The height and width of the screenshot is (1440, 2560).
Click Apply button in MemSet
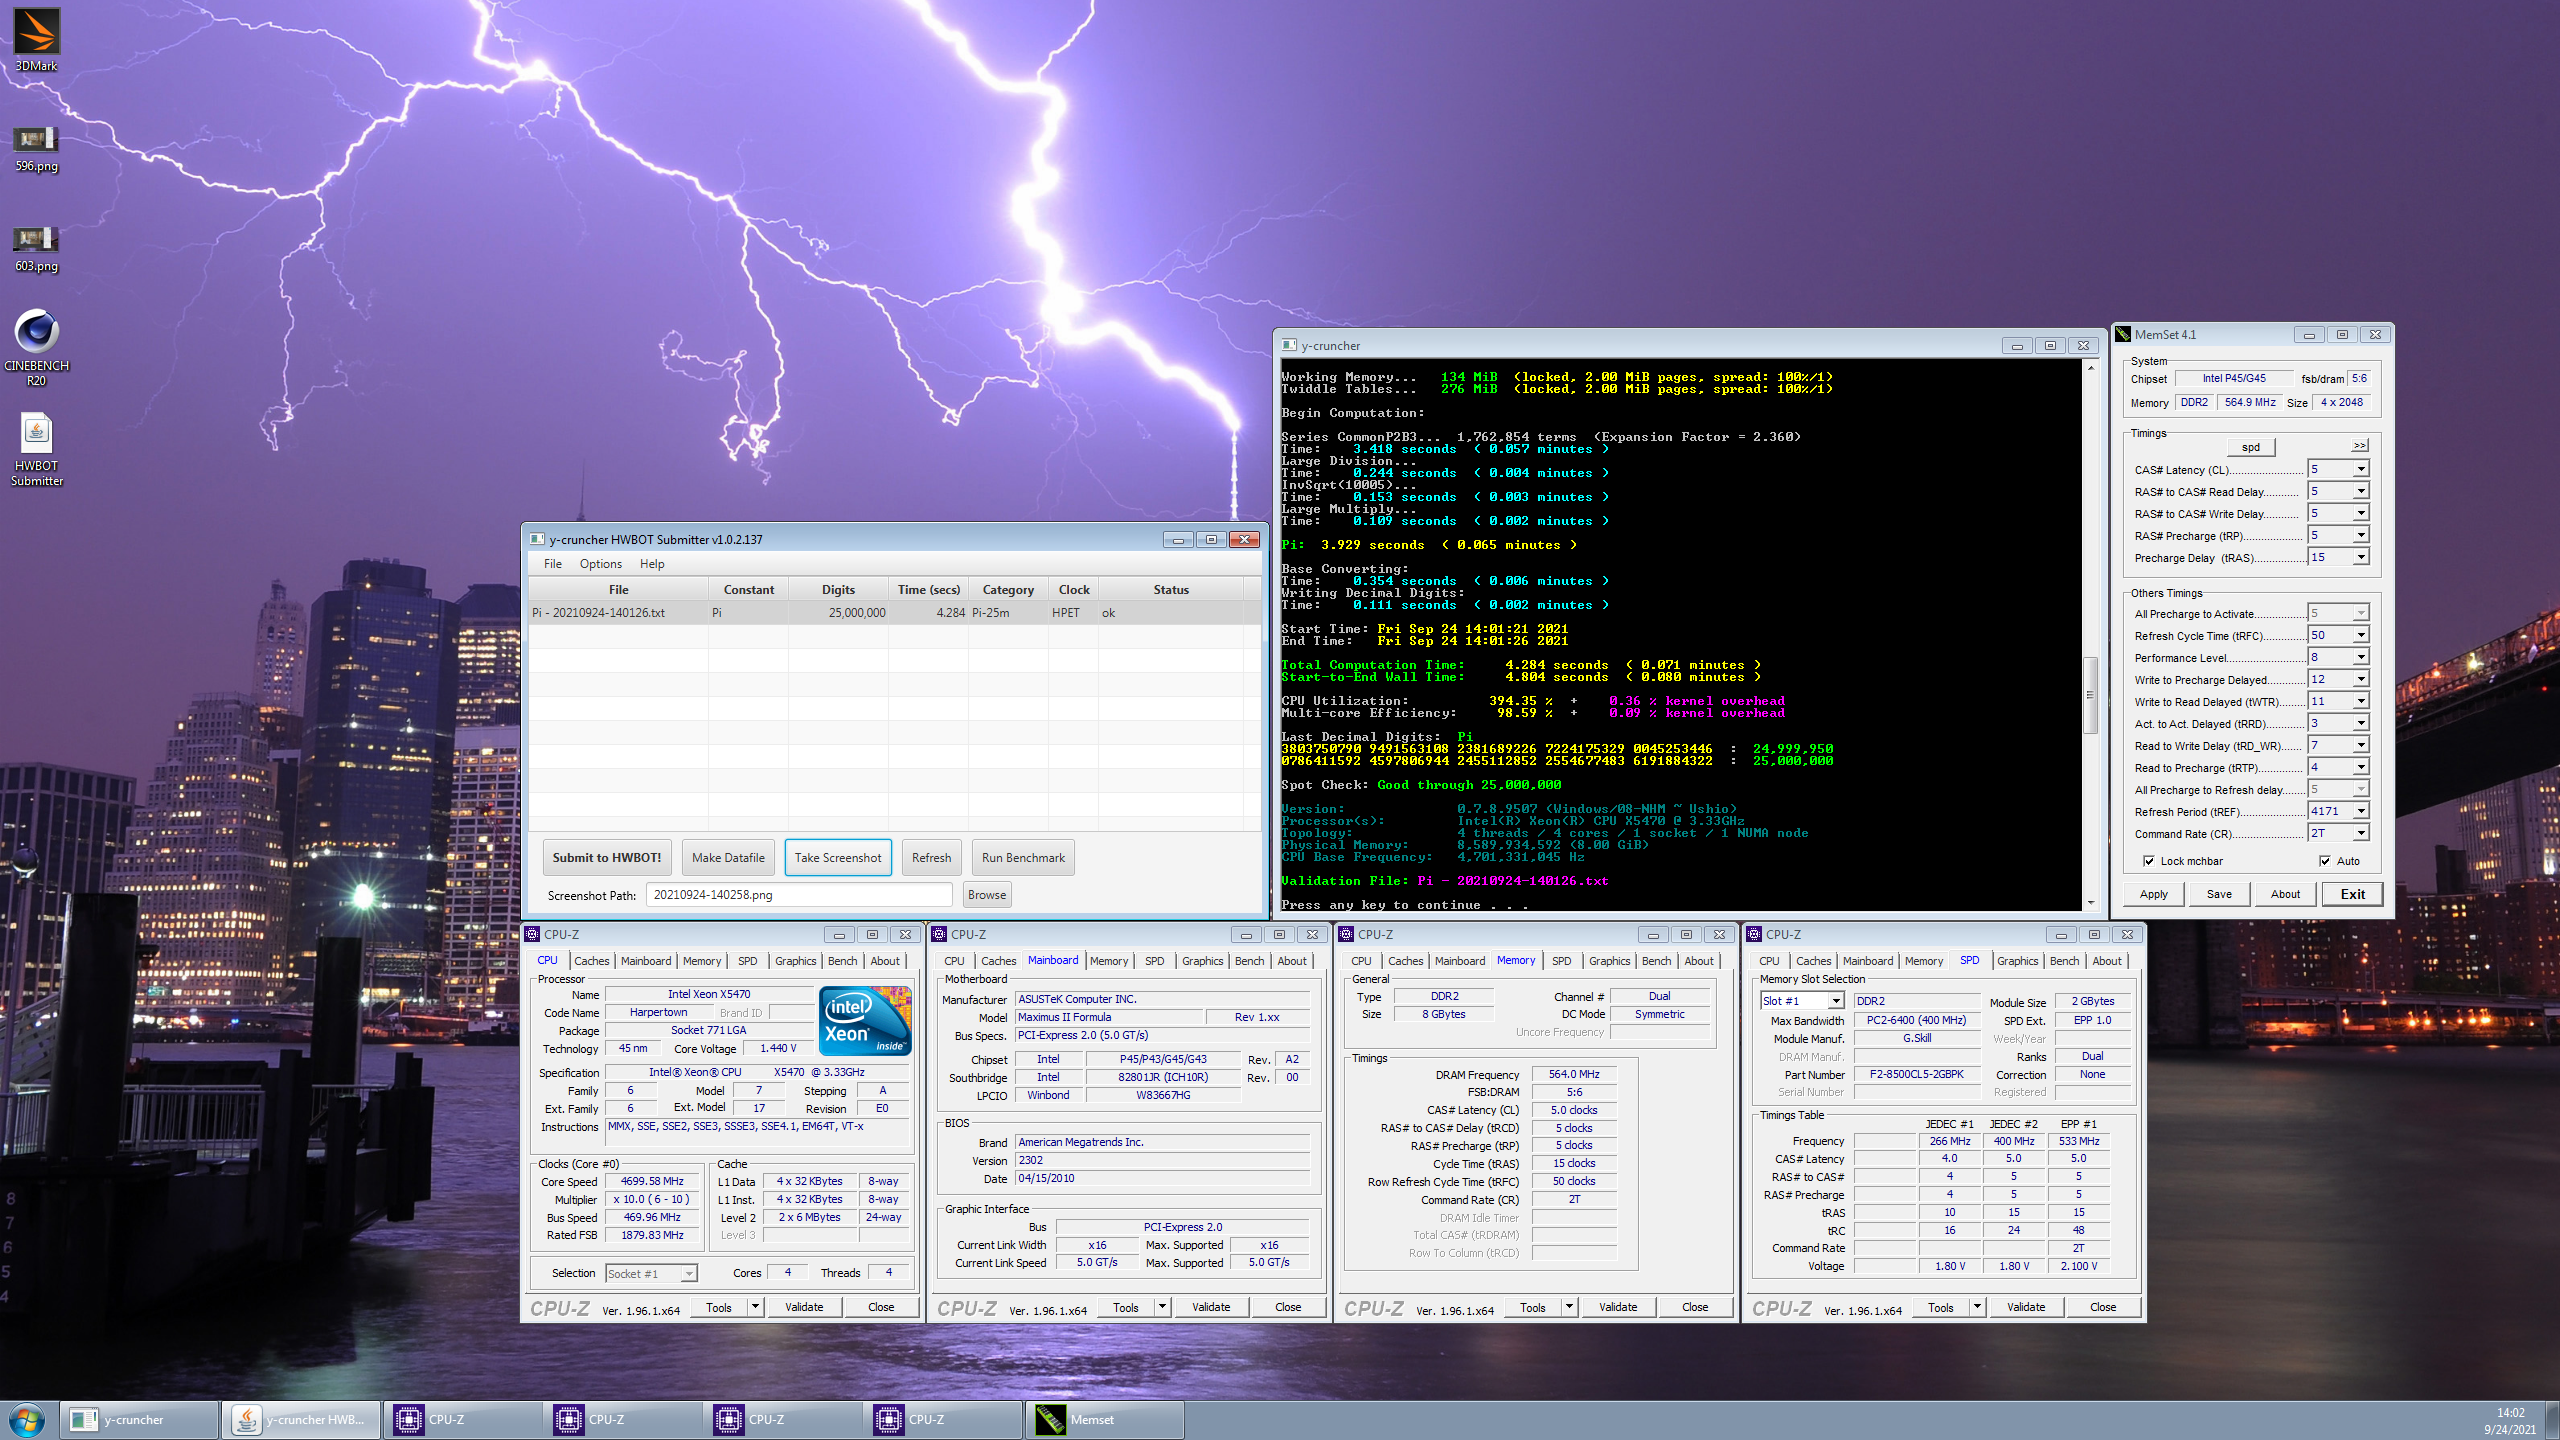click(2154, 894)
